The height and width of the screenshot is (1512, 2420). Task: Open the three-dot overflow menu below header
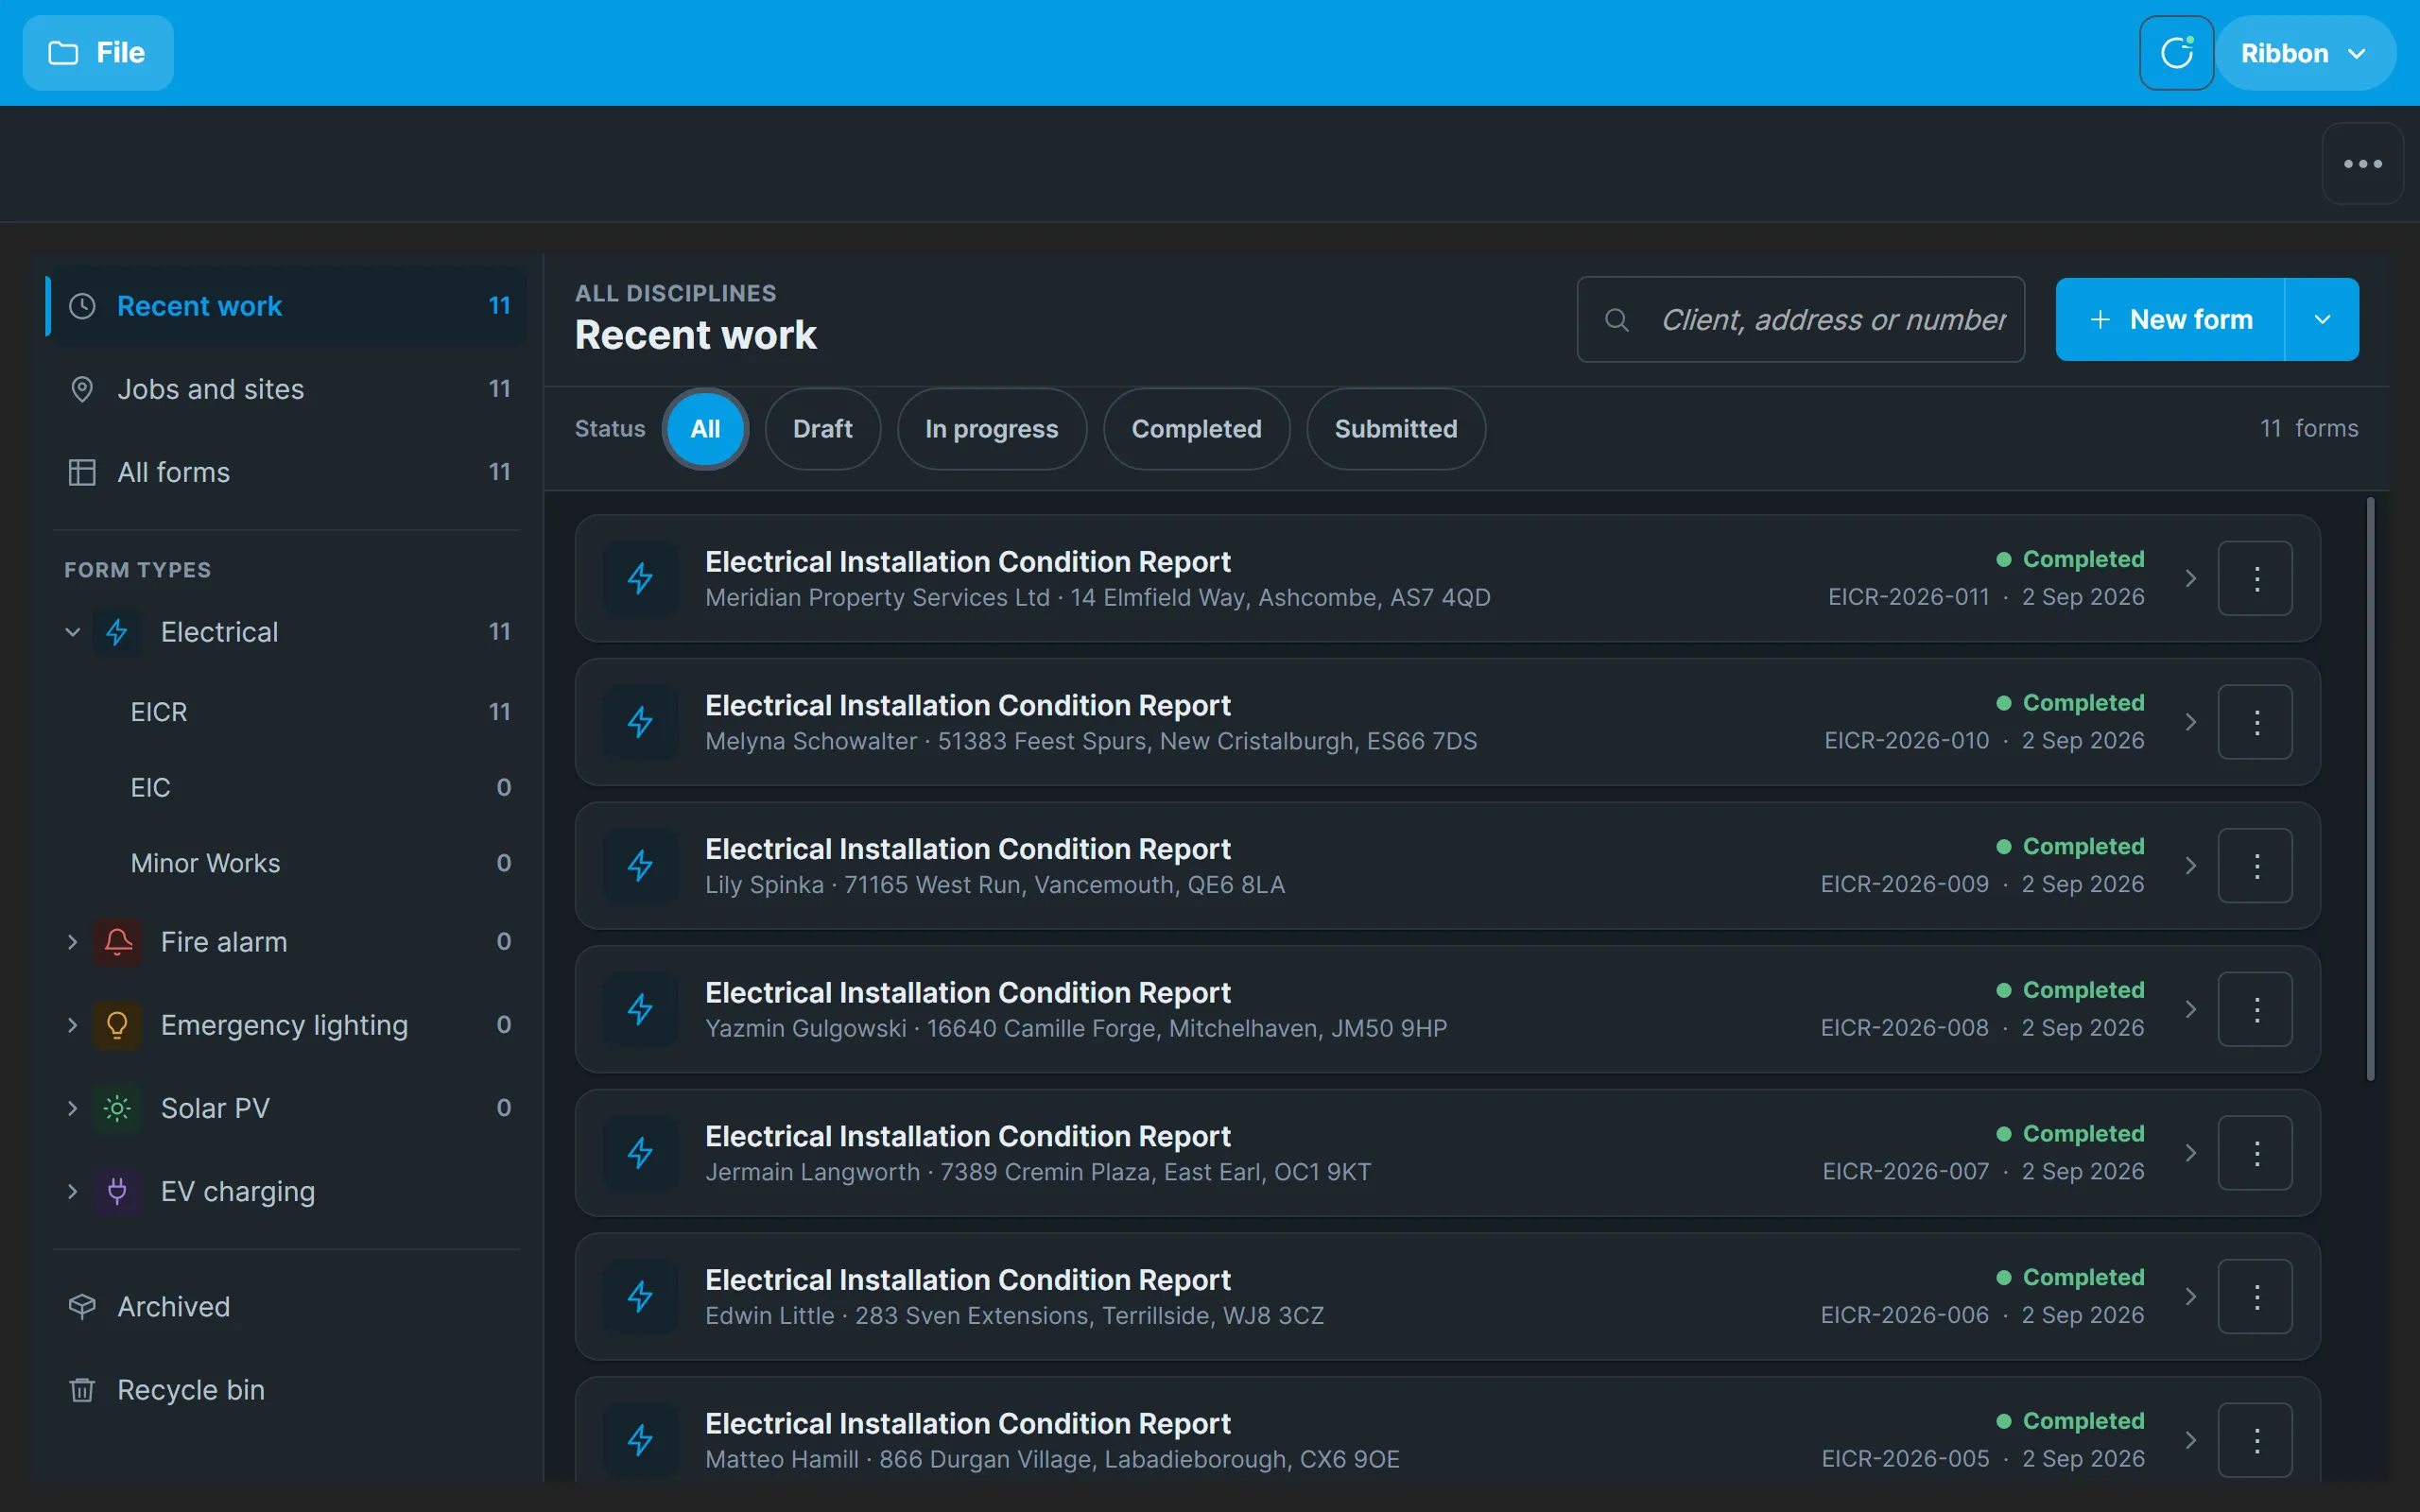(x=2362, y=164)
